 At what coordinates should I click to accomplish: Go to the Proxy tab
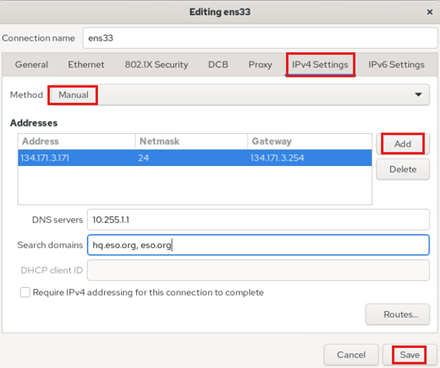[x=260, y=65]
